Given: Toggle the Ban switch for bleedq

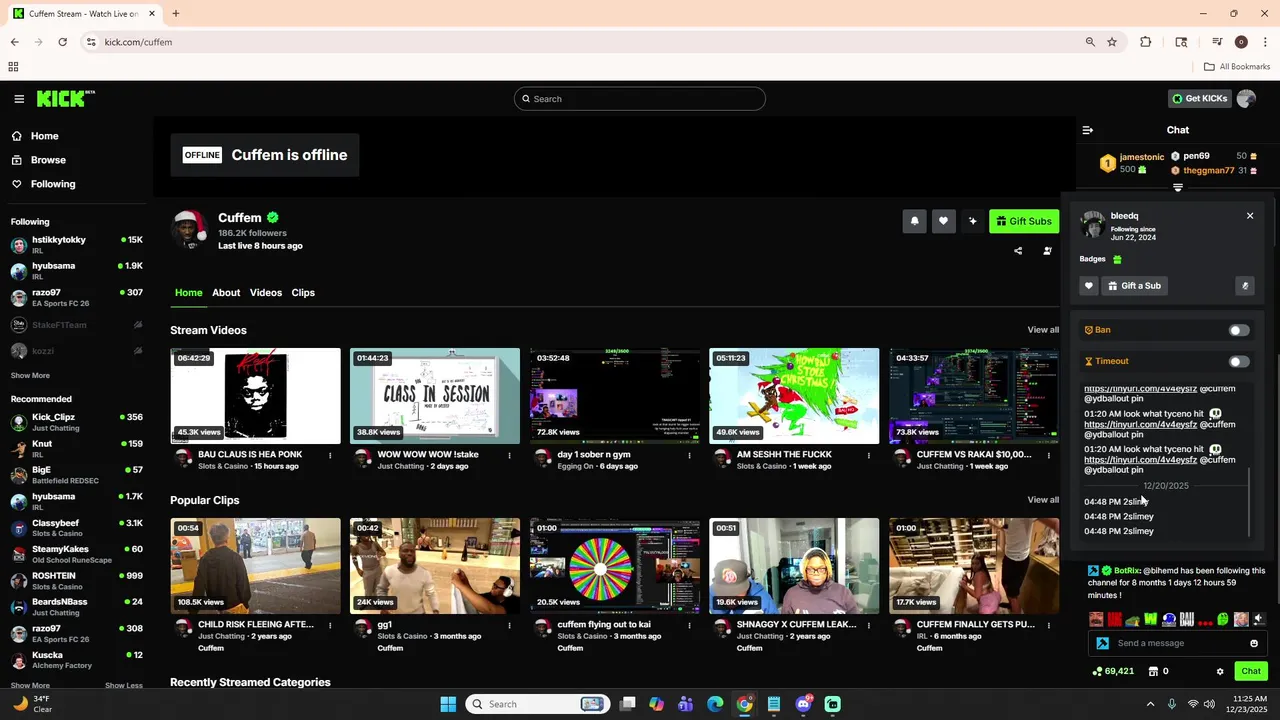Looking at the screenshot, I should click(1239, 330).
